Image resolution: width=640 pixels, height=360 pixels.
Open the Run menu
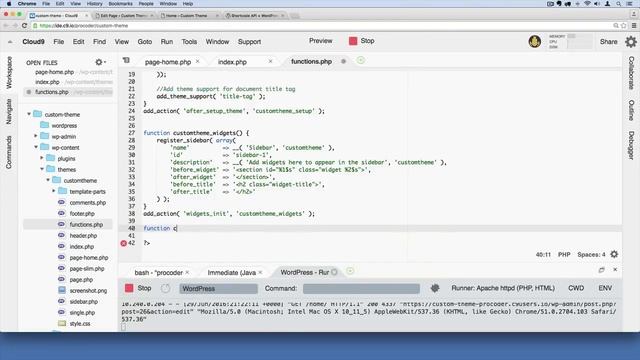167,42
